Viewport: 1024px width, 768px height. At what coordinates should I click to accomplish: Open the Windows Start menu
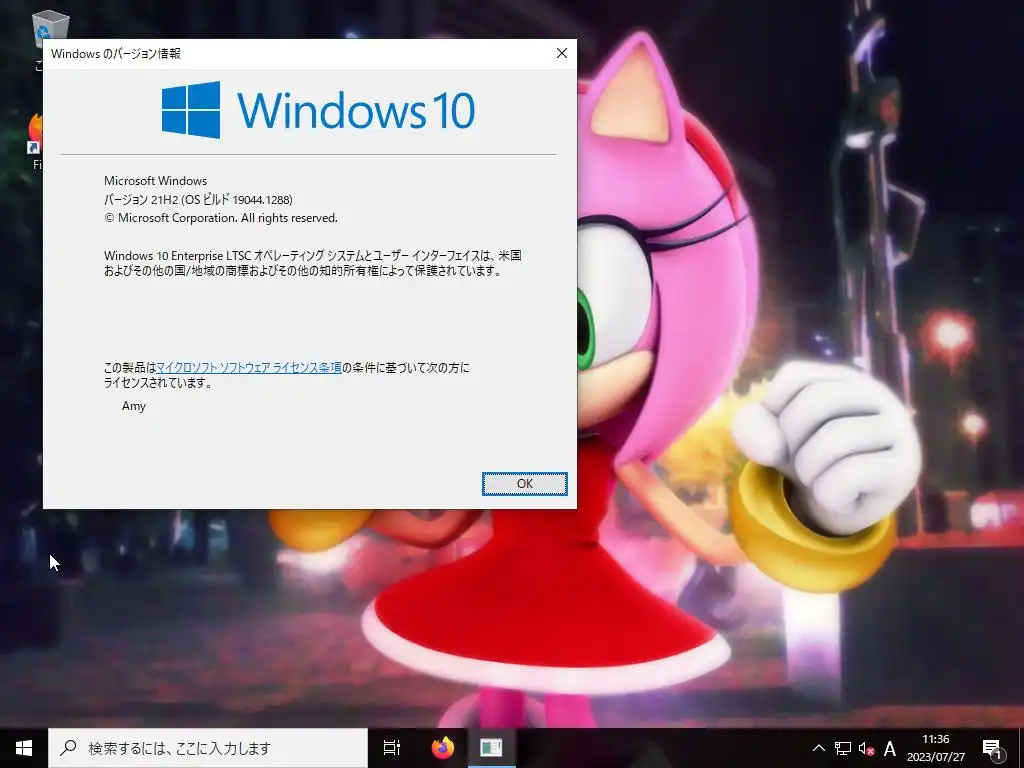tap(24, 748)
